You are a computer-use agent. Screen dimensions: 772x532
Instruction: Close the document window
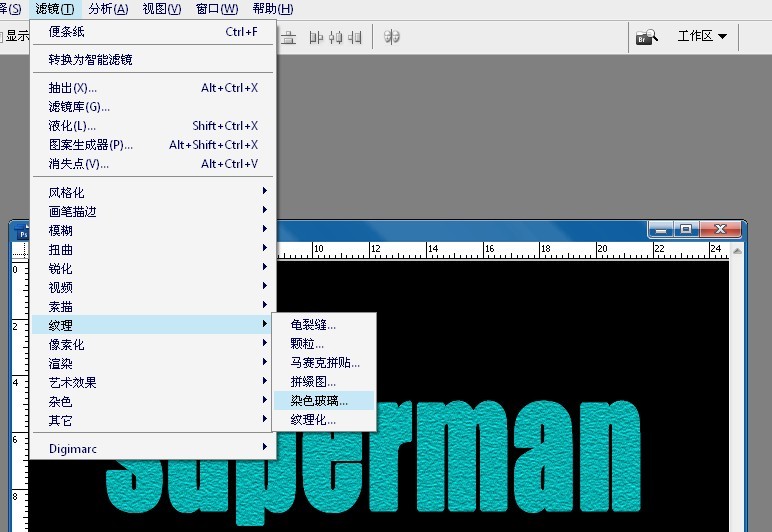720,229
